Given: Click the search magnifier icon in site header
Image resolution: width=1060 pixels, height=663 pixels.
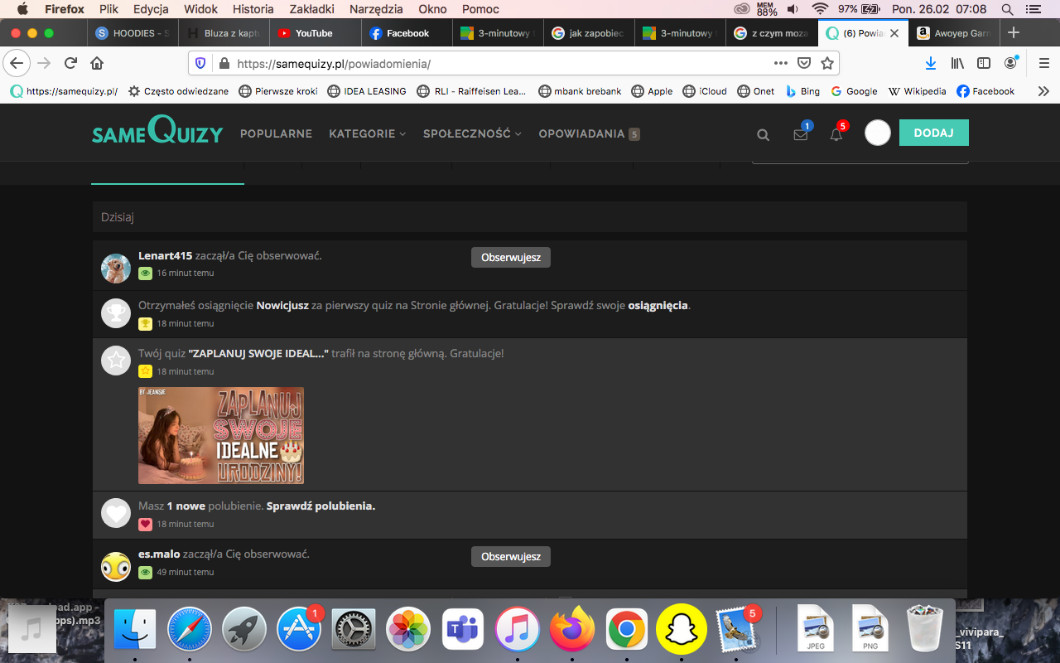Looking at the screenshot, I should point(763,134).
